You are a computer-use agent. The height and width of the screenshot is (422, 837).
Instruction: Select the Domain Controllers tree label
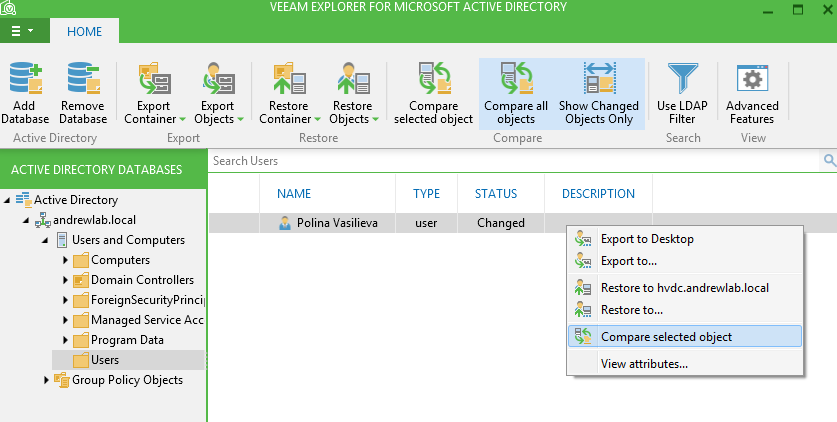[142, 280]
